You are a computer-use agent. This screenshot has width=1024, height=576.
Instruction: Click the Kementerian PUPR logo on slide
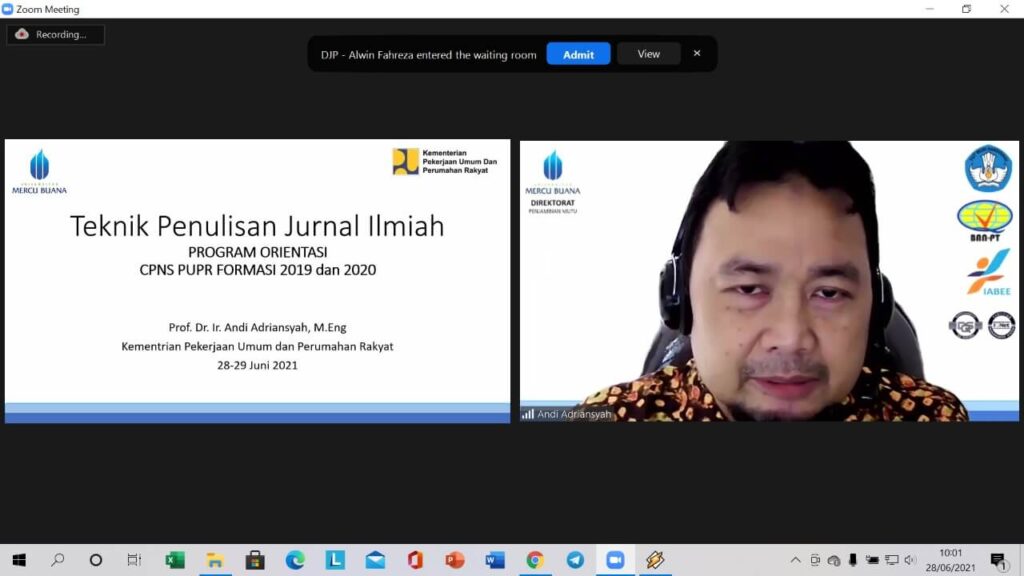point(445,161)
